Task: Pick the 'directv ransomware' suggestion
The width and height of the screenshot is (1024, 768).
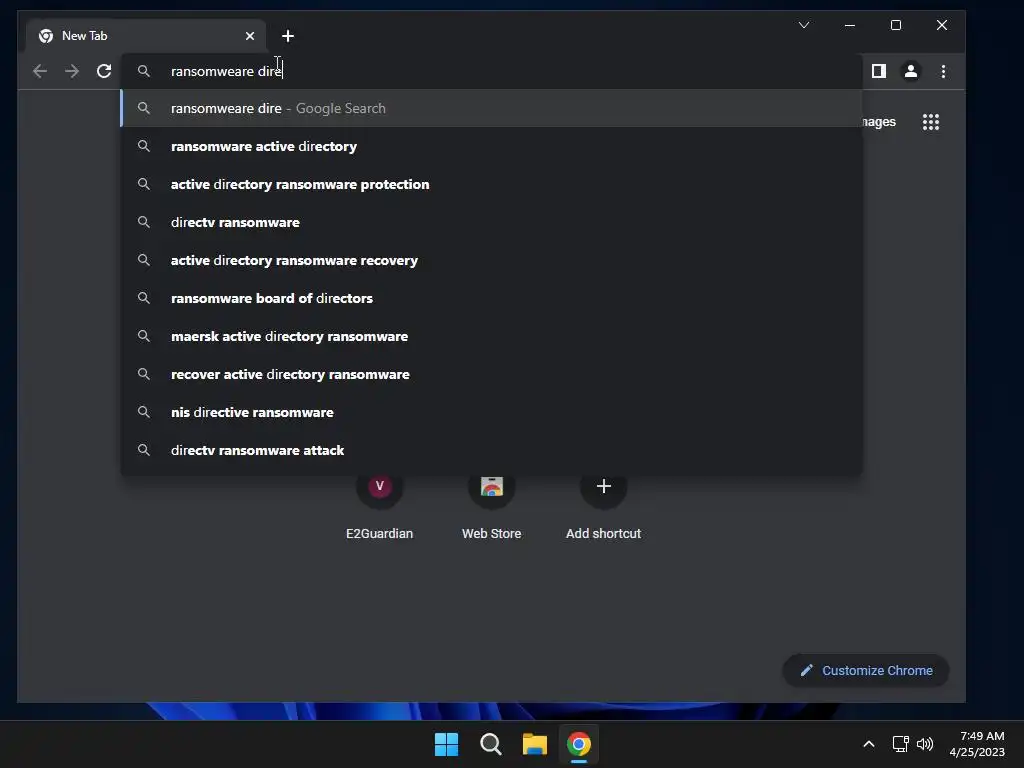Action: tap(491, 222)
